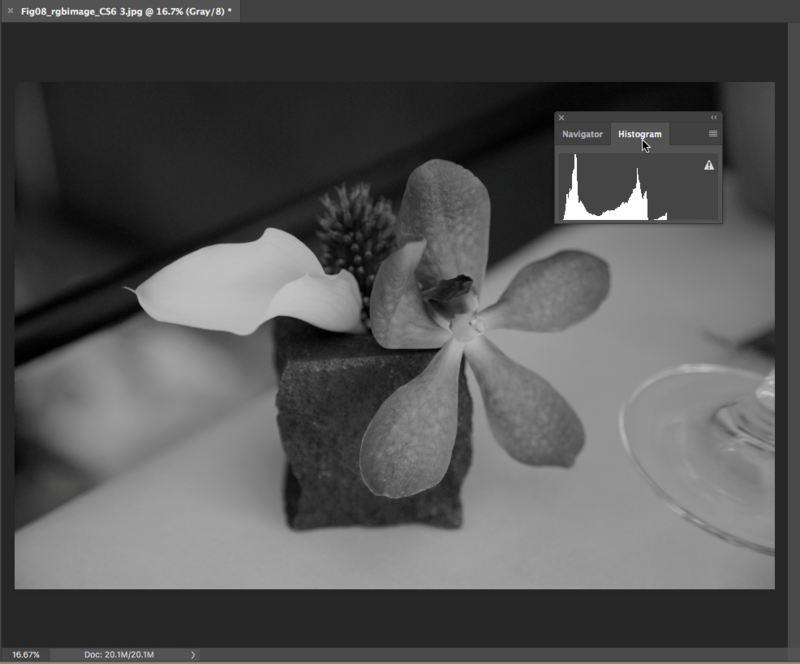The image size is (800, 664).
Task: Switch to the Navigator tab
Action: tap(582, 134)
